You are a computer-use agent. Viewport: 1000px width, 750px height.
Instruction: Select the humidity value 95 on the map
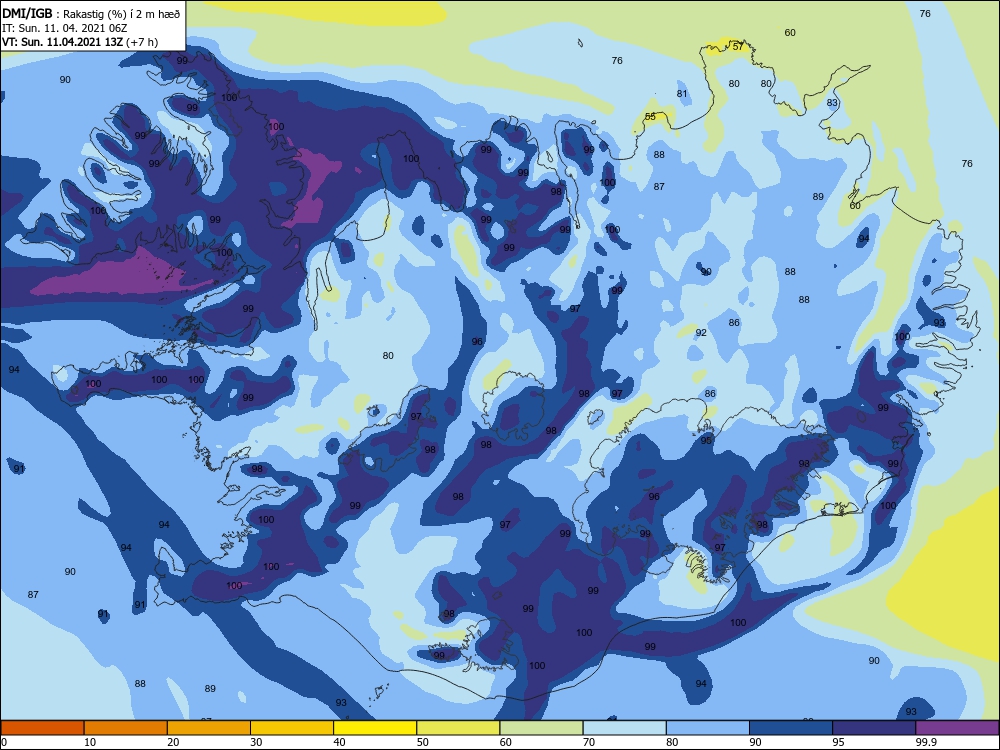(x=706, y=441)
